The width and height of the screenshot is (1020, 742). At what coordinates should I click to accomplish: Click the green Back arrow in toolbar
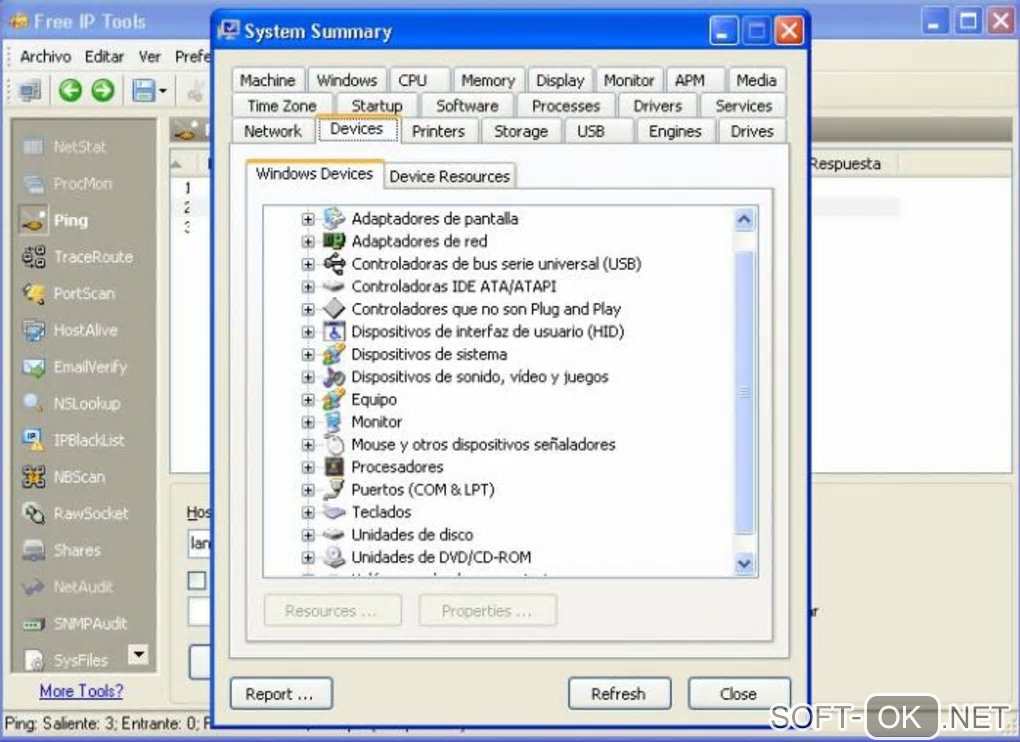click(x=70, y=90)
